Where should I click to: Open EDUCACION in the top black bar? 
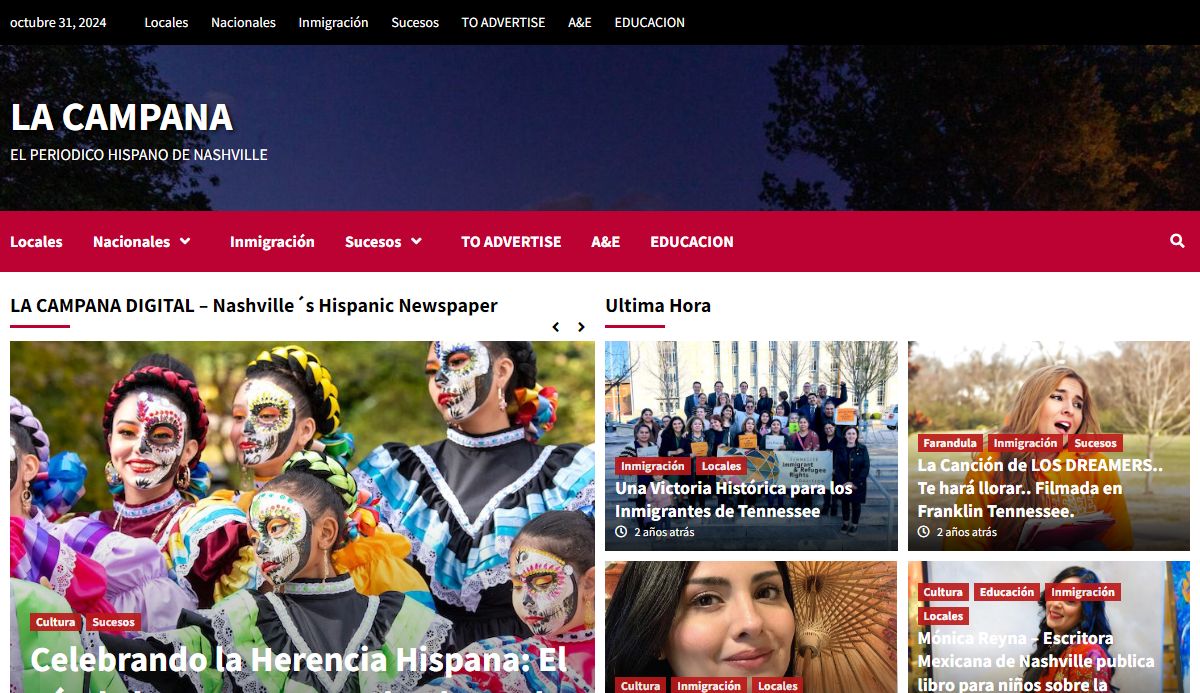[650, 22]
